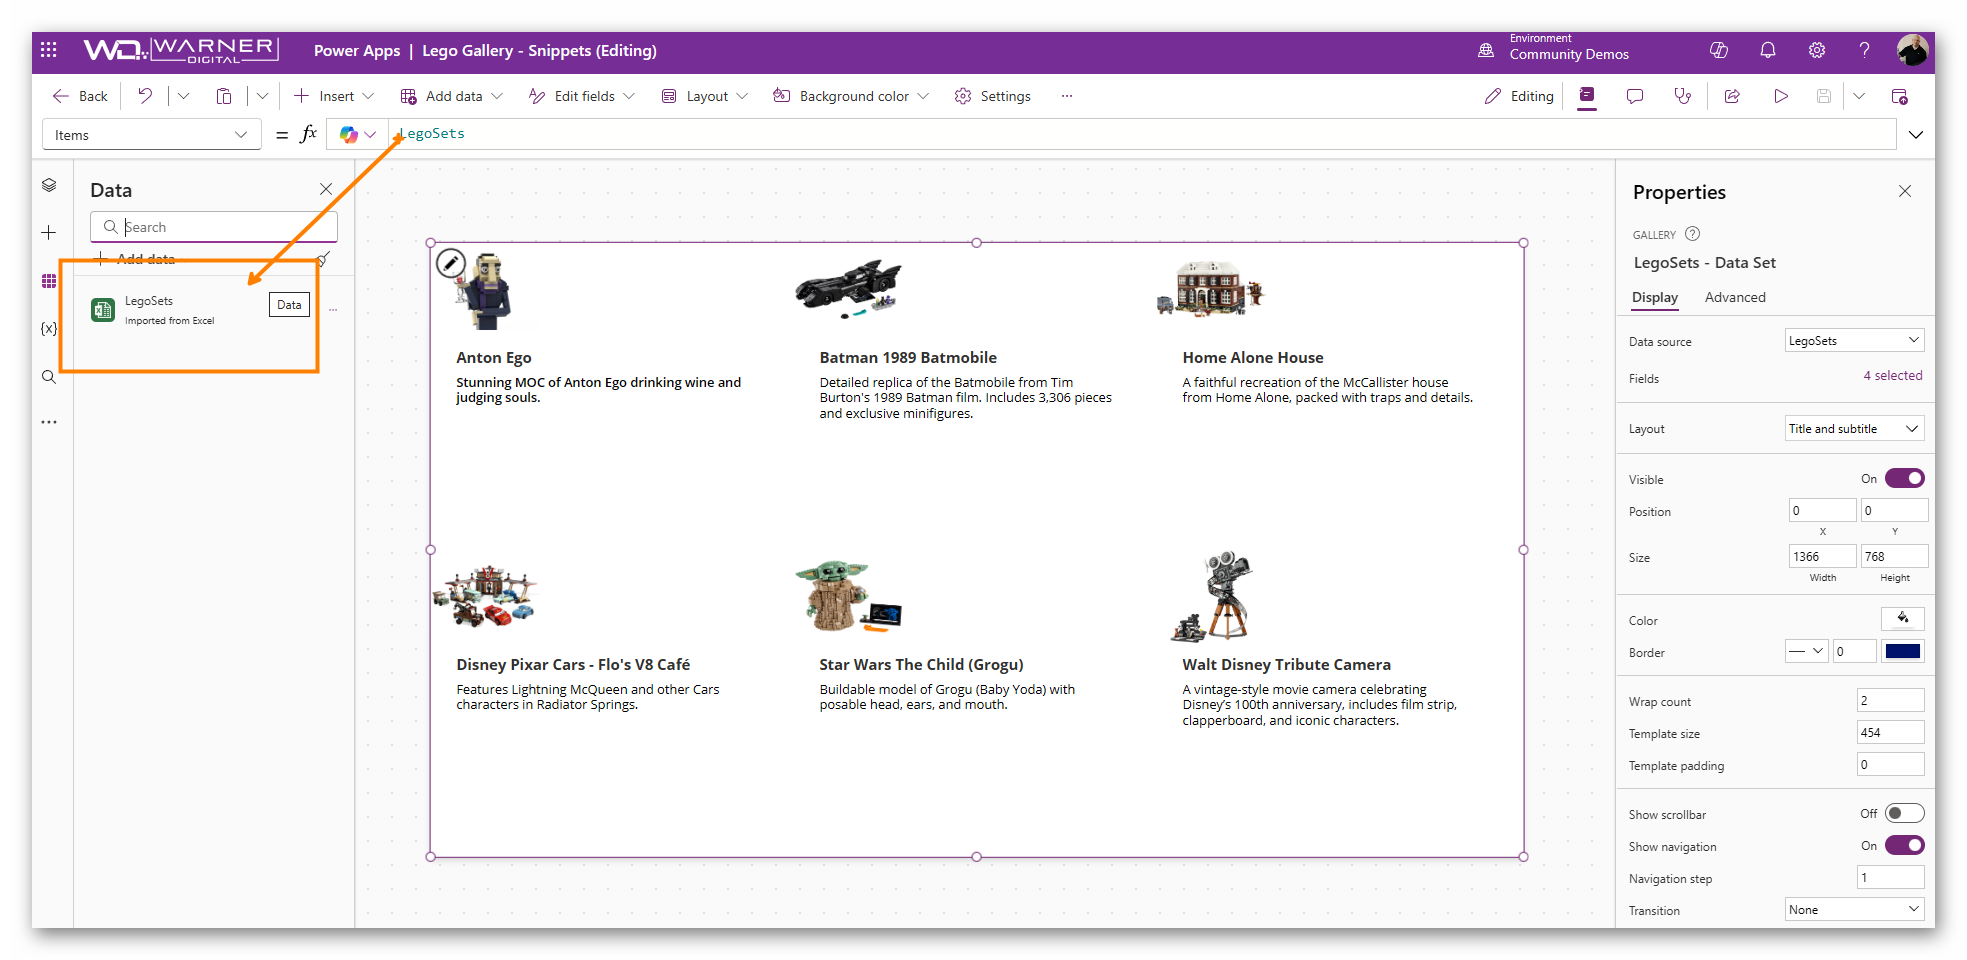This screenshot has width=1967, height=960.
Task: Click the Template size input field
Action: [1890, 732]
